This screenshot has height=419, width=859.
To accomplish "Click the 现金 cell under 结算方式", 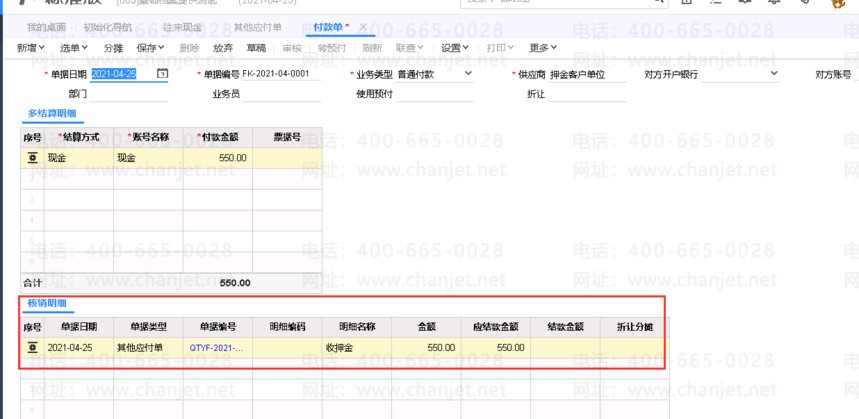I will point(79,158).
